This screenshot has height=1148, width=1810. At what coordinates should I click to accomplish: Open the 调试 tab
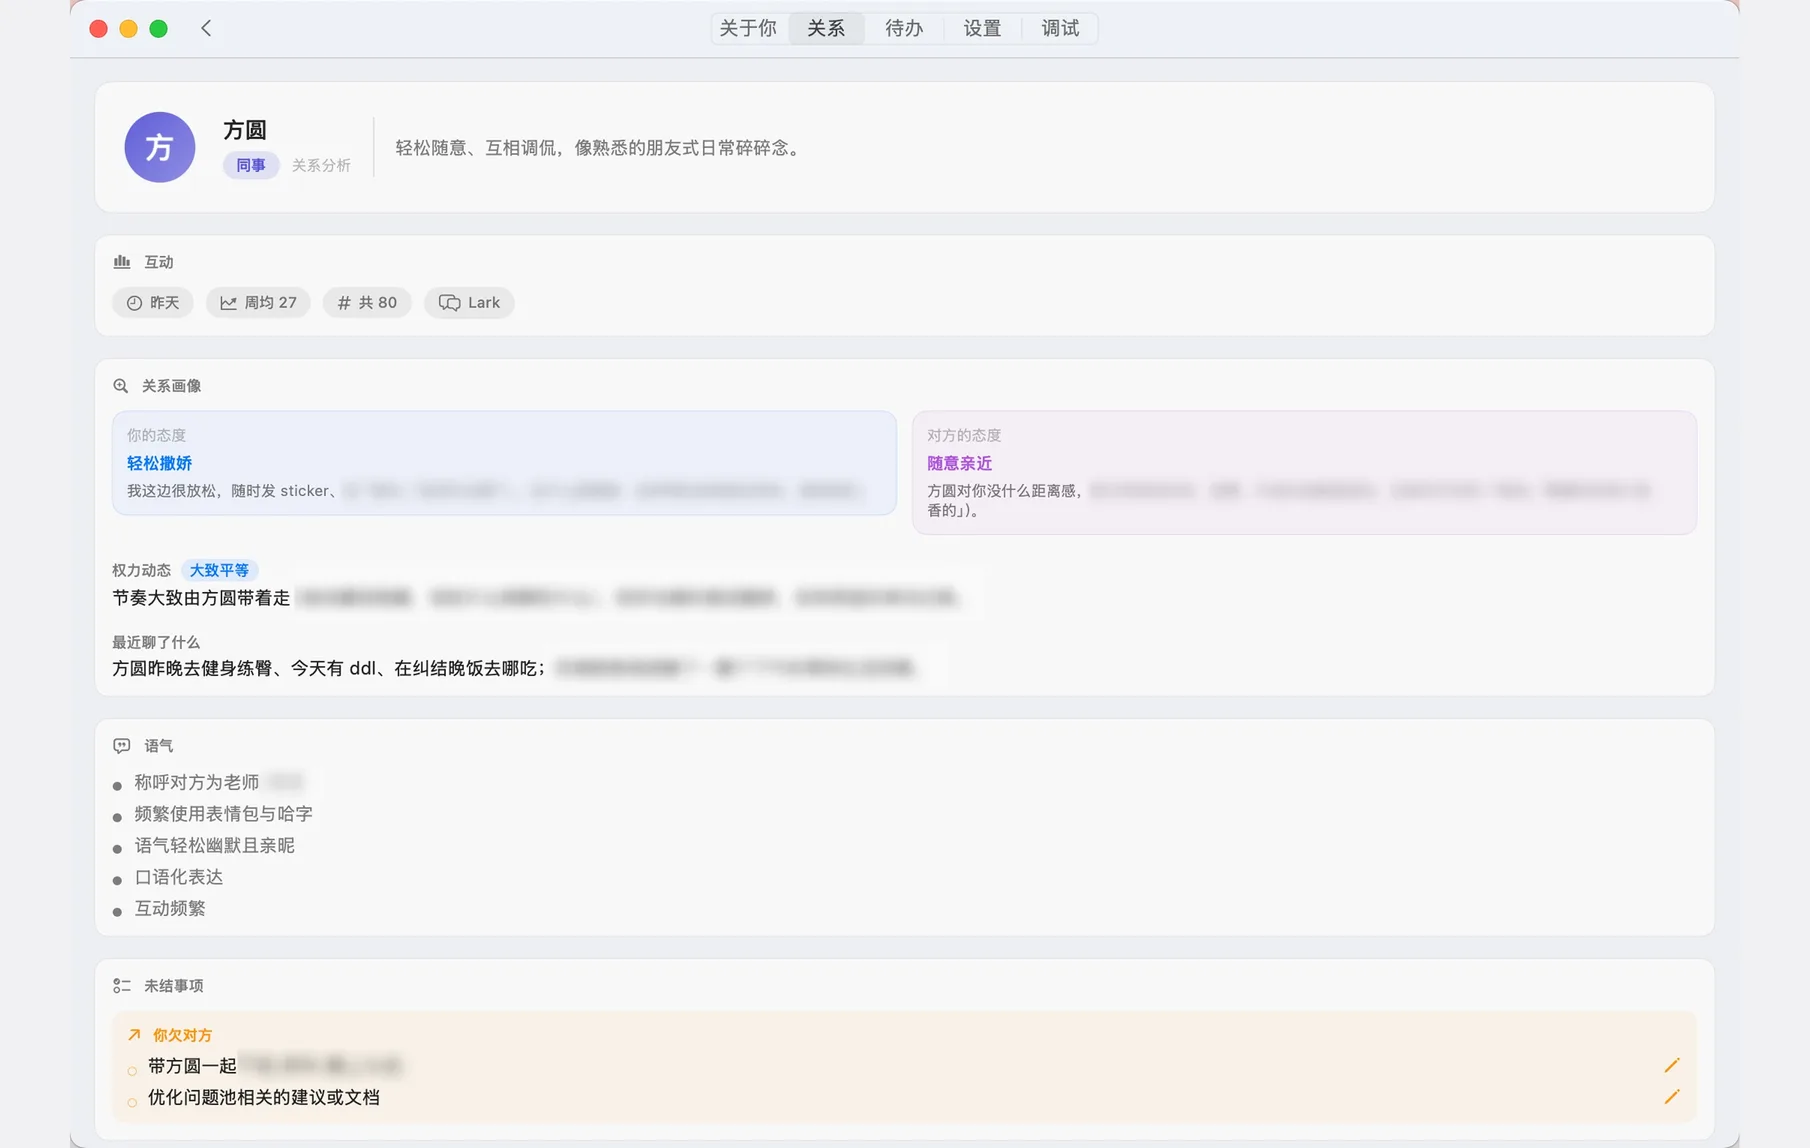click(x=1060, y=28)
